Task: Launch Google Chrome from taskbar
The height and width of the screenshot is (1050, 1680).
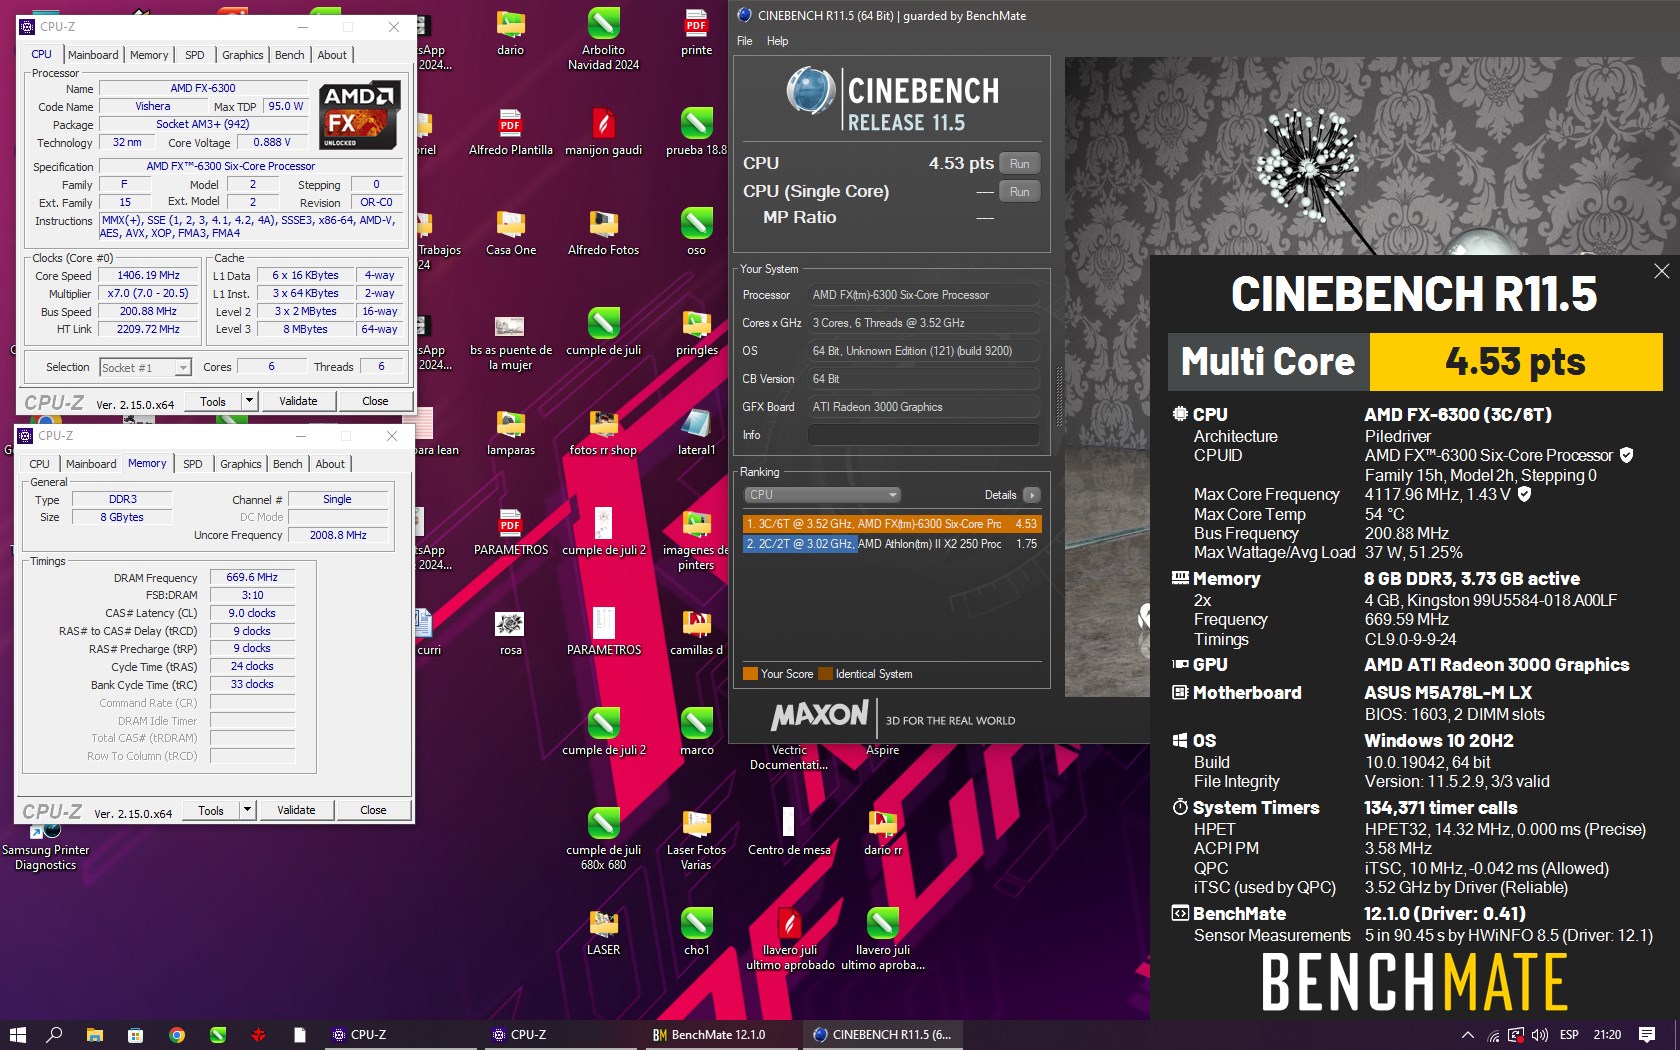Action: click(177, 1035)
